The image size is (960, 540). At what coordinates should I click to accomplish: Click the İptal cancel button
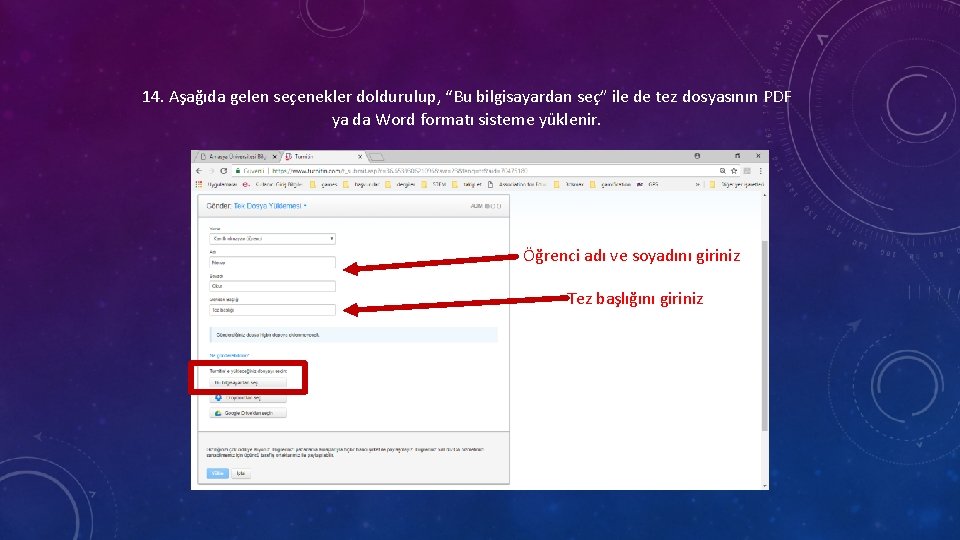click(241, 473)
